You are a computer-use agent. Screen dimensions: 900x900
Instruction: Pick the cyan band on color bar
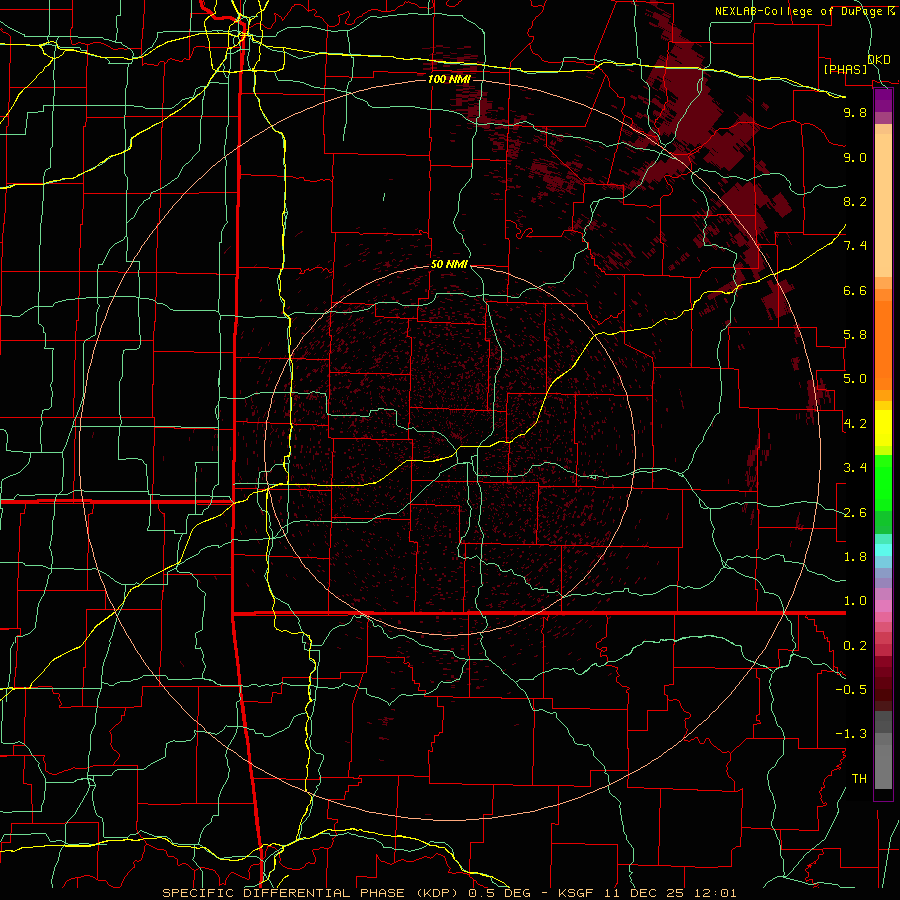[x=883, y=550]
